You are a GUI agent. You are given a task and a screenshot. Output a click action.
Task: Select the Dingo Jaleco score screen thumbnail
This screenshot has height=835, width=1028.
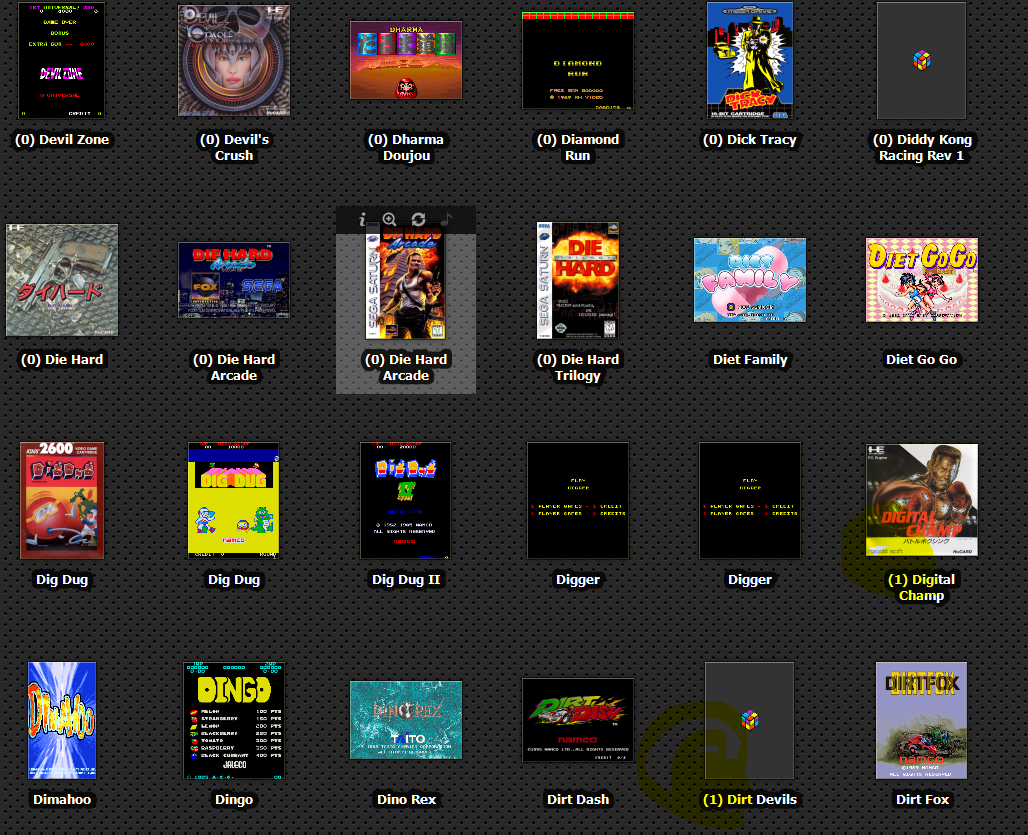tap(234, 720)
